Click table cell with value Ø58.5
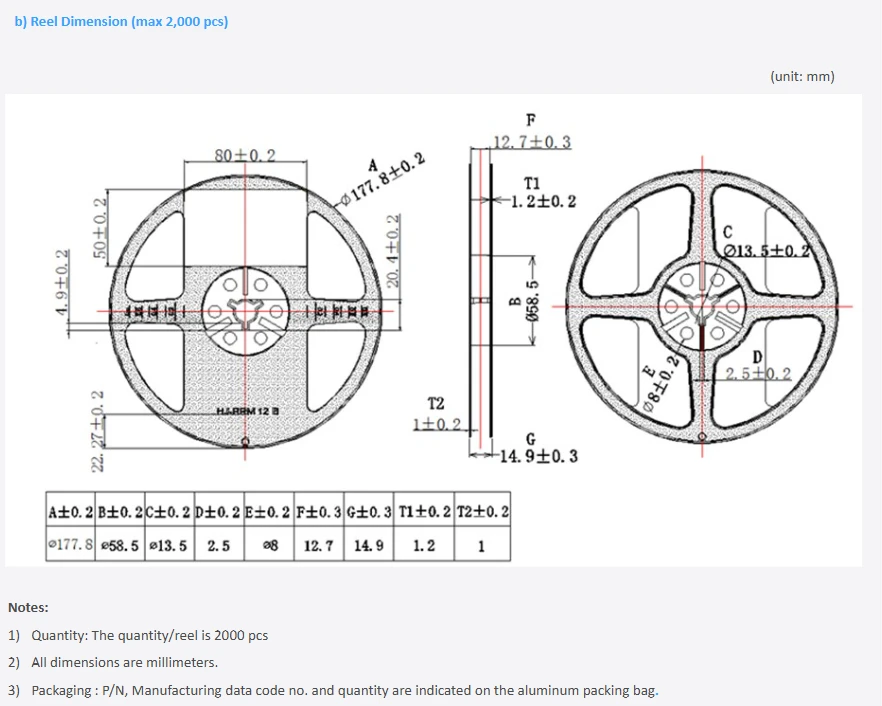The height and width of the screenshot is (706, 882). pyautogui.click(x=120, y=545)
